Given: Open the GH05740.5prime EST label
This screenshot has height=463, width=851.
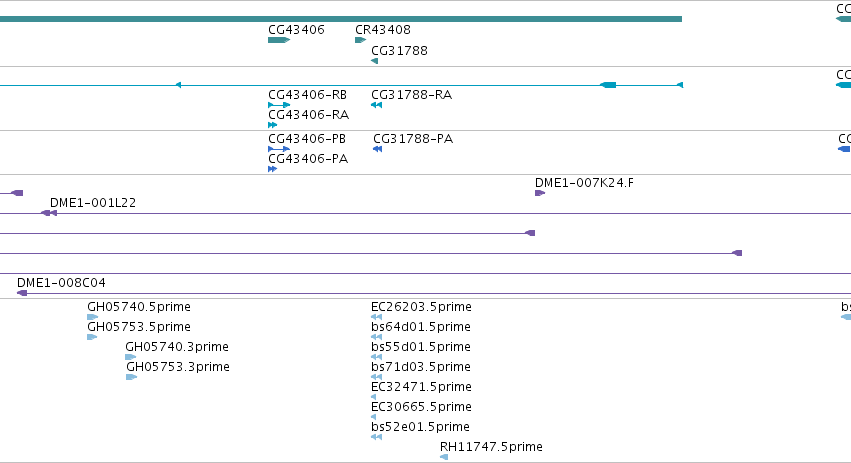Looking at the screenshot, I should pyautogui.click(x=139, y=307).
